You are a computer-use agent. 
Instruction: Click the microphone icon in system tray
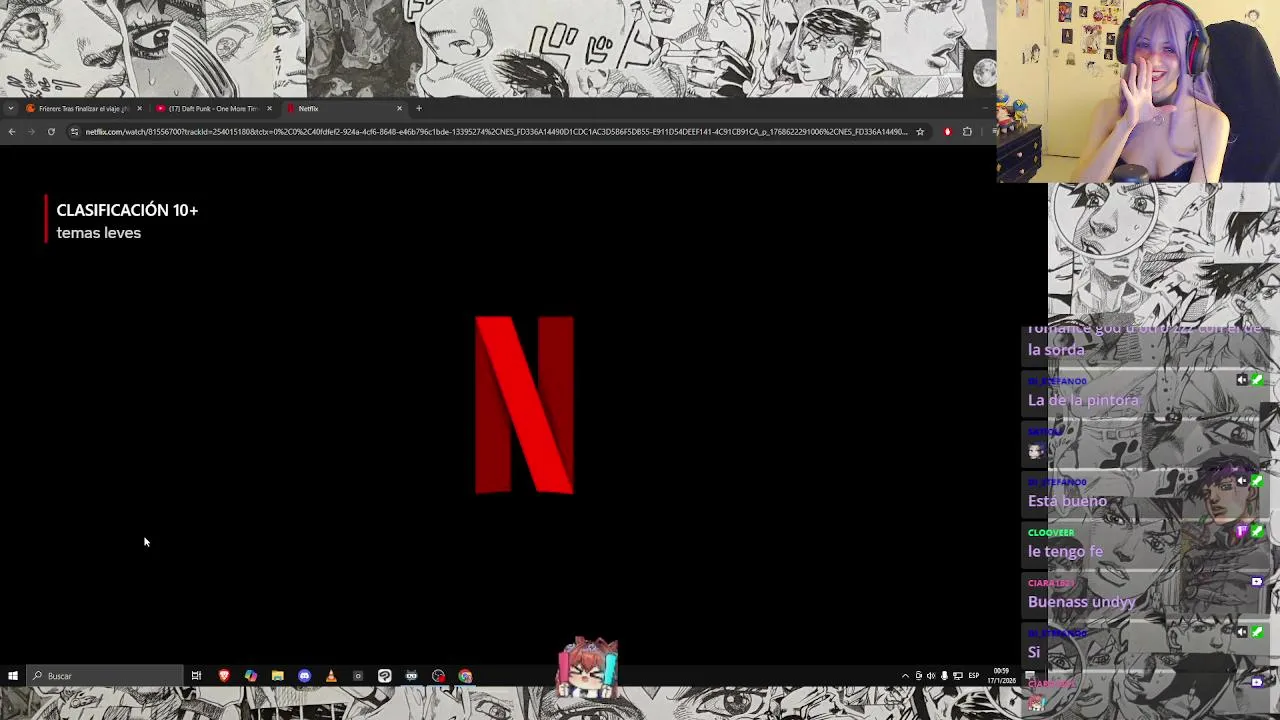[x=944, y=676]
